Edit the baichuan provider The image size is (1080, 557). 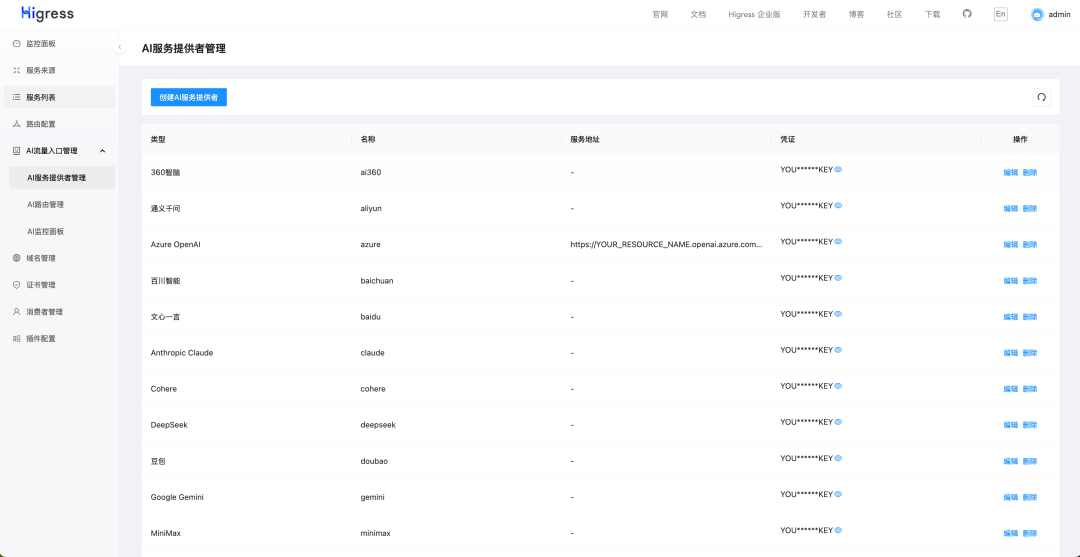point(1010,281)
